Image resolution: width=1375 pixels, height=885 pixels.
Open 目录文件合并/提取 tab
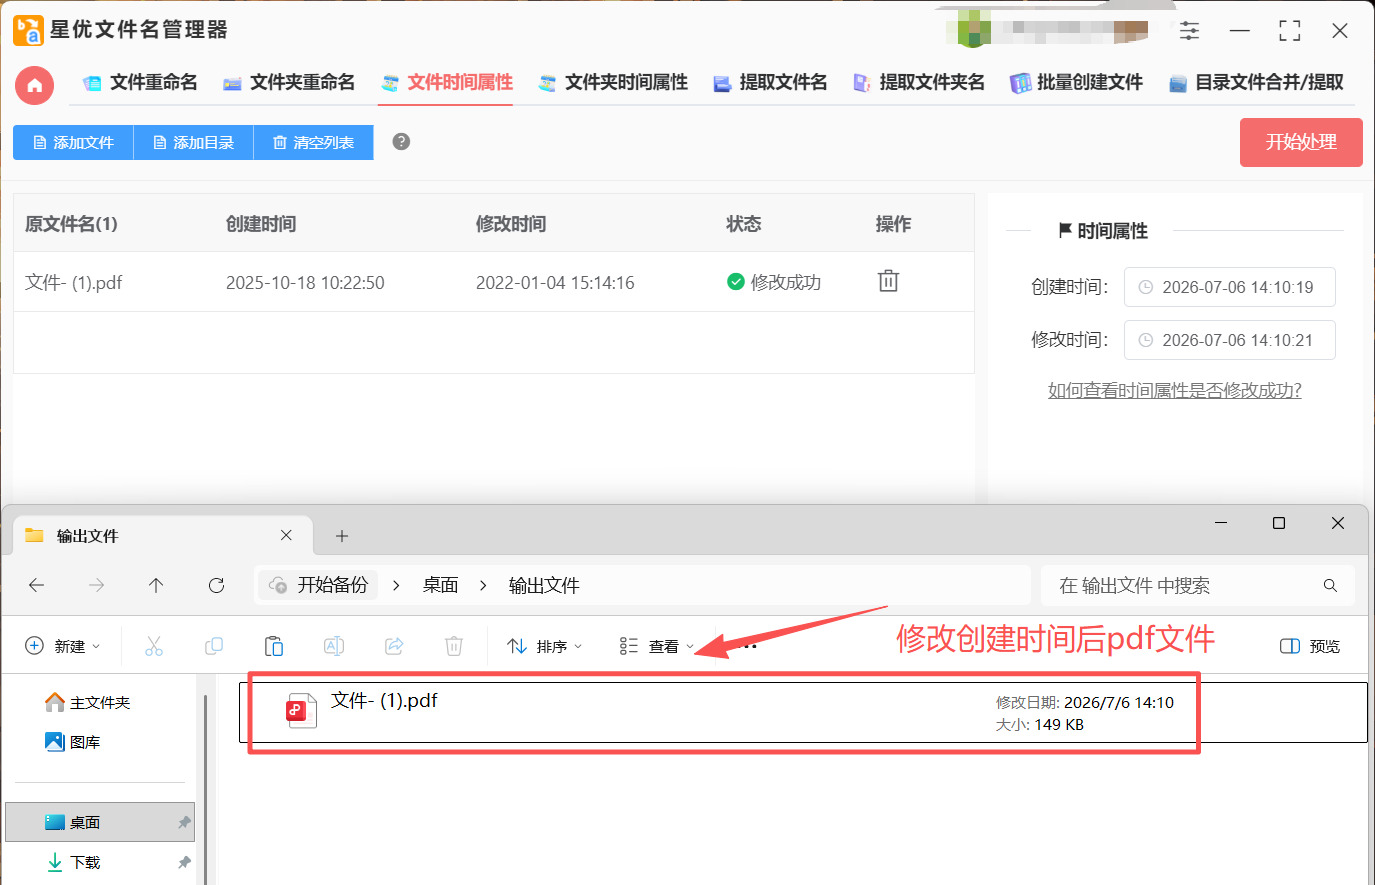[x=1256, y=83]
